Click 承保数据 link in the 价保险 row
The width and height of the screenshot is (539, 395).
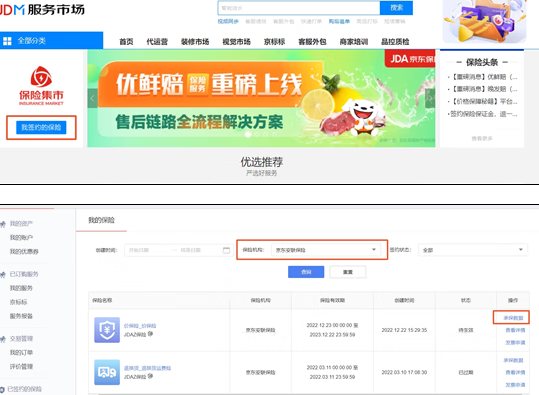[513, 318]
